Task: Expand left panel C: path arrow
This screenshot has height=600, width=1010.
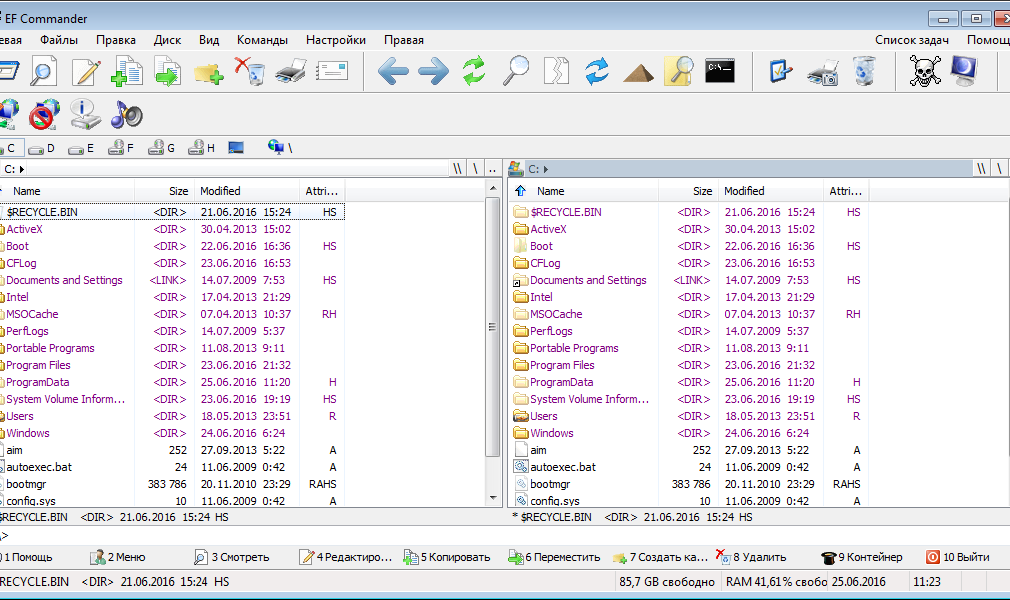Action: tap(22, 169)
